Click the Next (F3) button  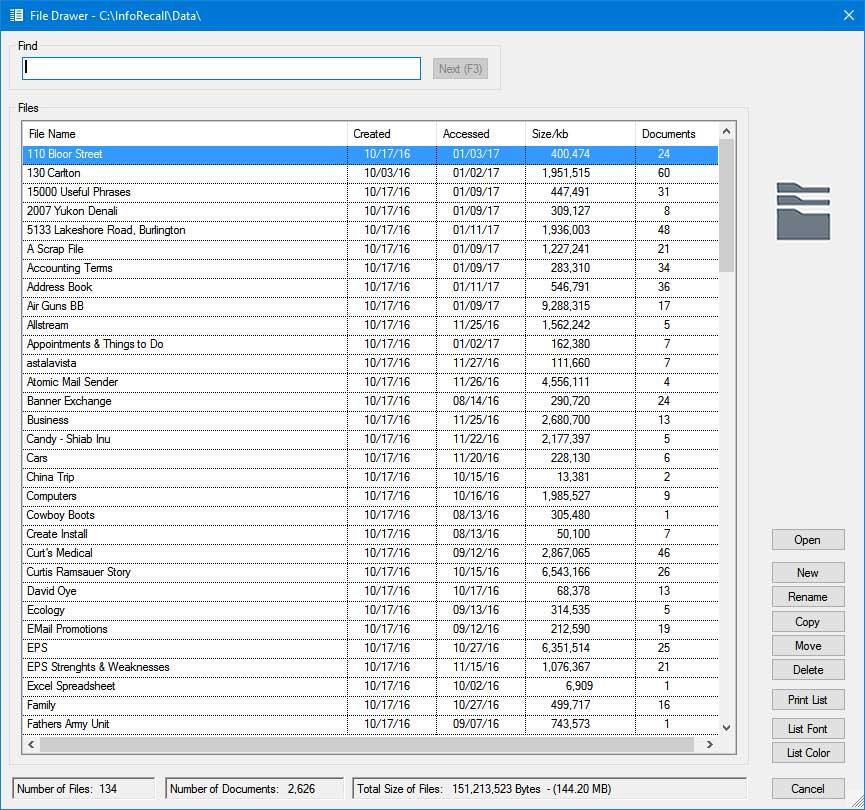[460, 69]
